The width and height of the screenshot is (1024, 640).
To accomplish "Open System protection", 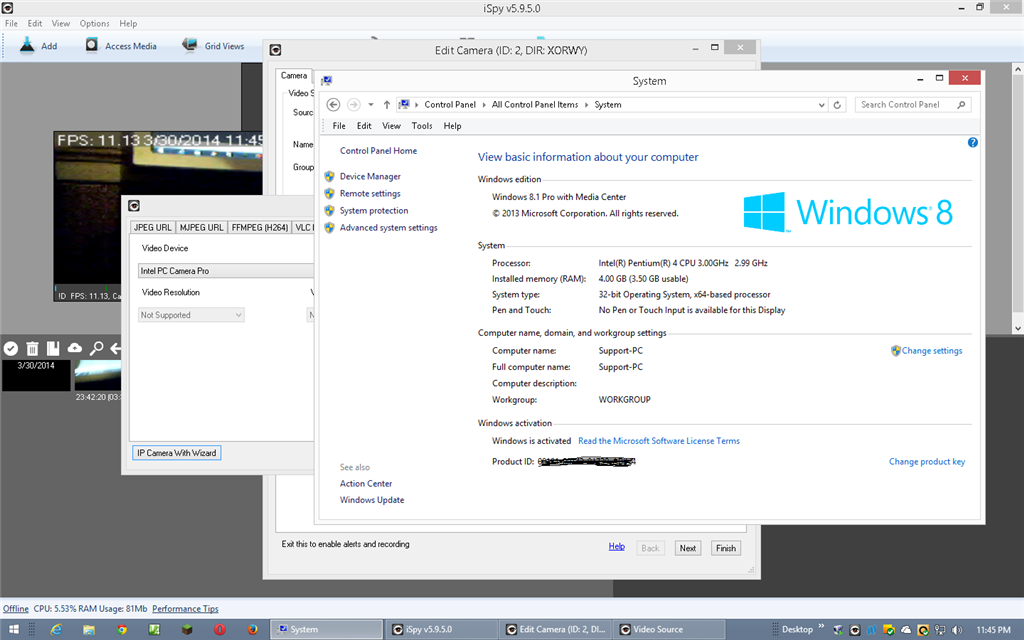I will tap(374, 210).
